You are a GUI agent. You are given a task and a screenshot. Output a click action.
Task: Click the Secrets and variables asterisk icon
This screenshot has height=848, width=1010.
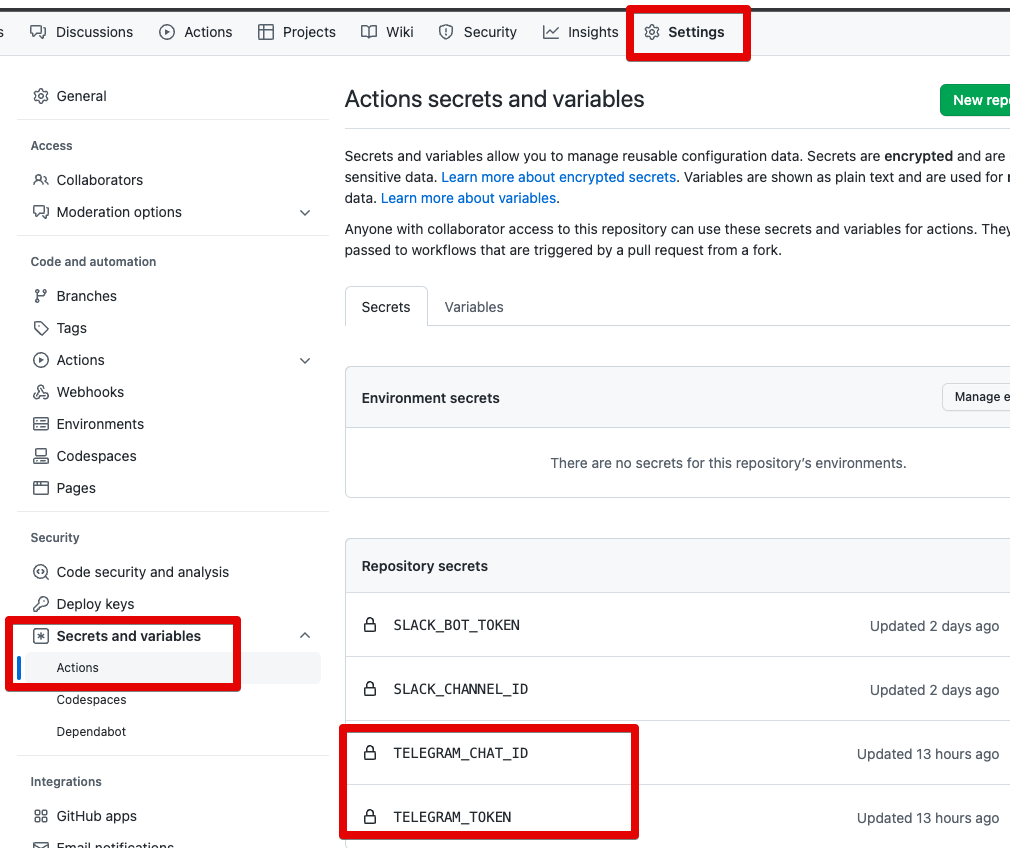click(41, 636)
